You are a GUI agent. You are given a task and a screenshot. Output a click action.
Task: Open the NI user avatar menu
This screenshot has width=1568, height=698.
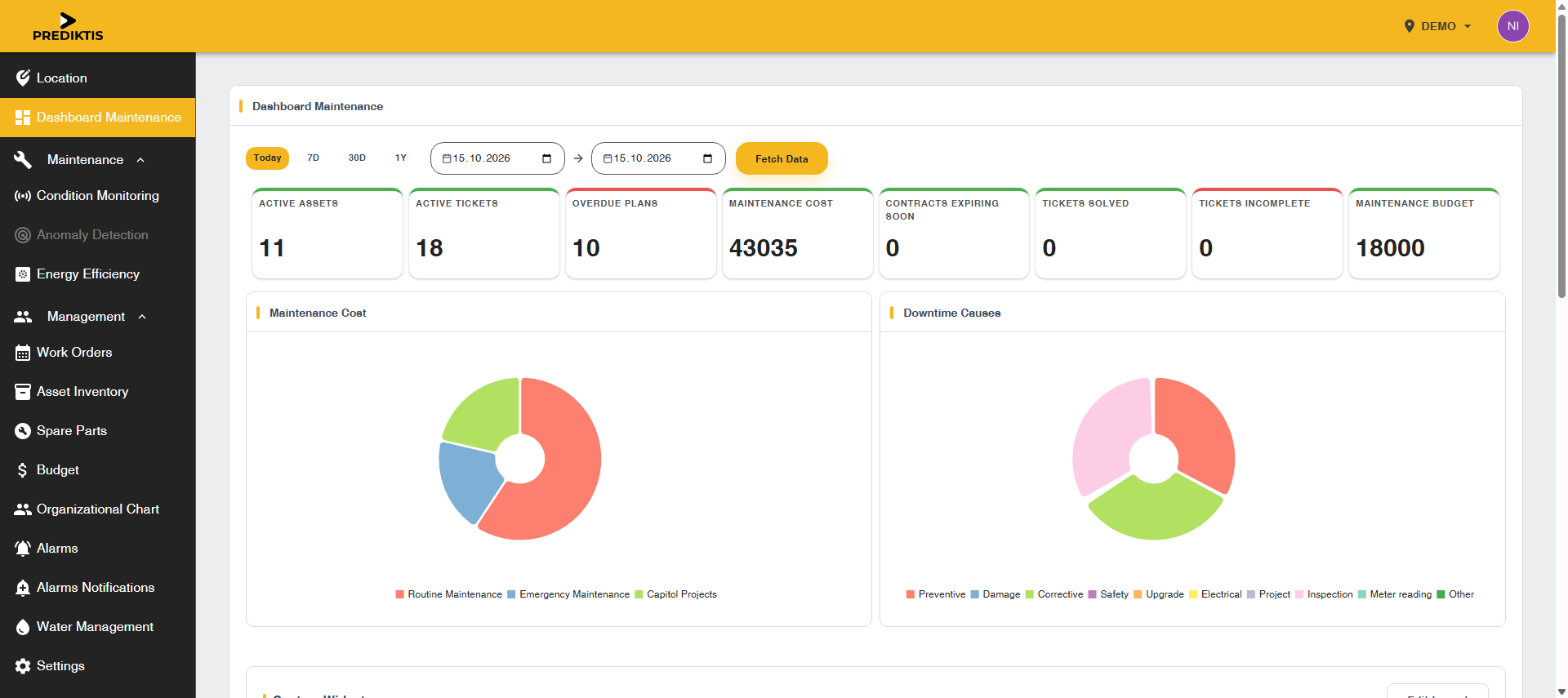(1513, 26)
